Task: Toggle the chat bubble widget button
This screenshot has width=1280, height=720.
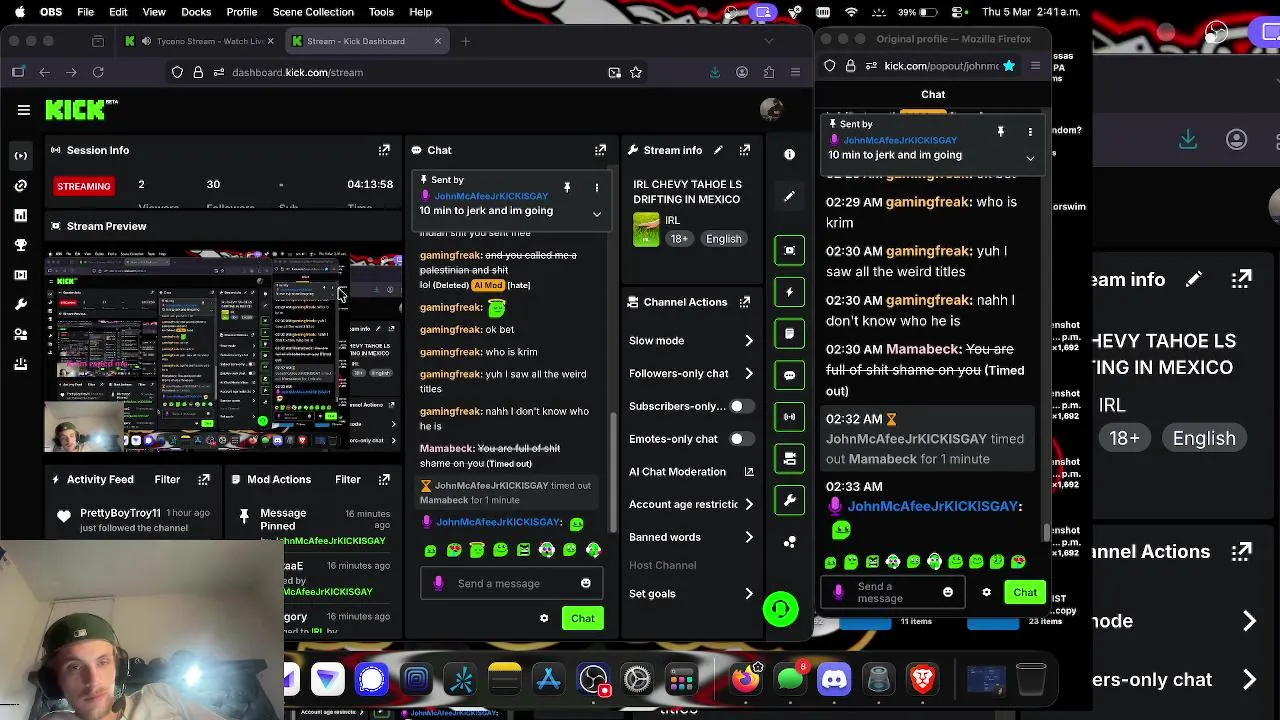Action: (789, 376)
